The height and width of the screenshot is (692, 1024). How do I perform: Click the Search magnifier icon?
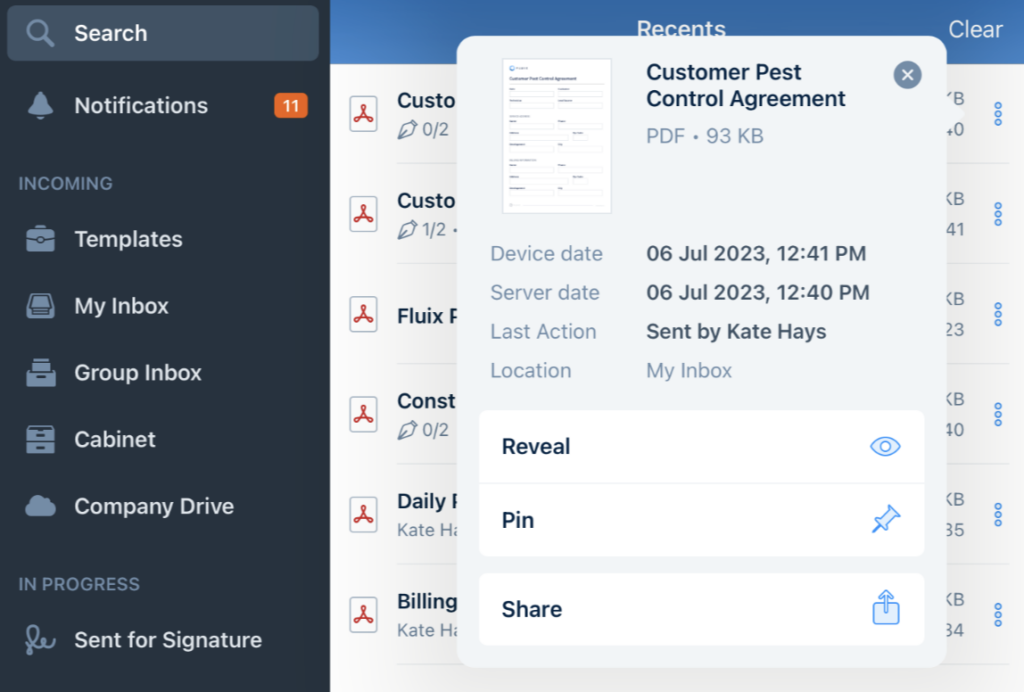click(40, 33)
